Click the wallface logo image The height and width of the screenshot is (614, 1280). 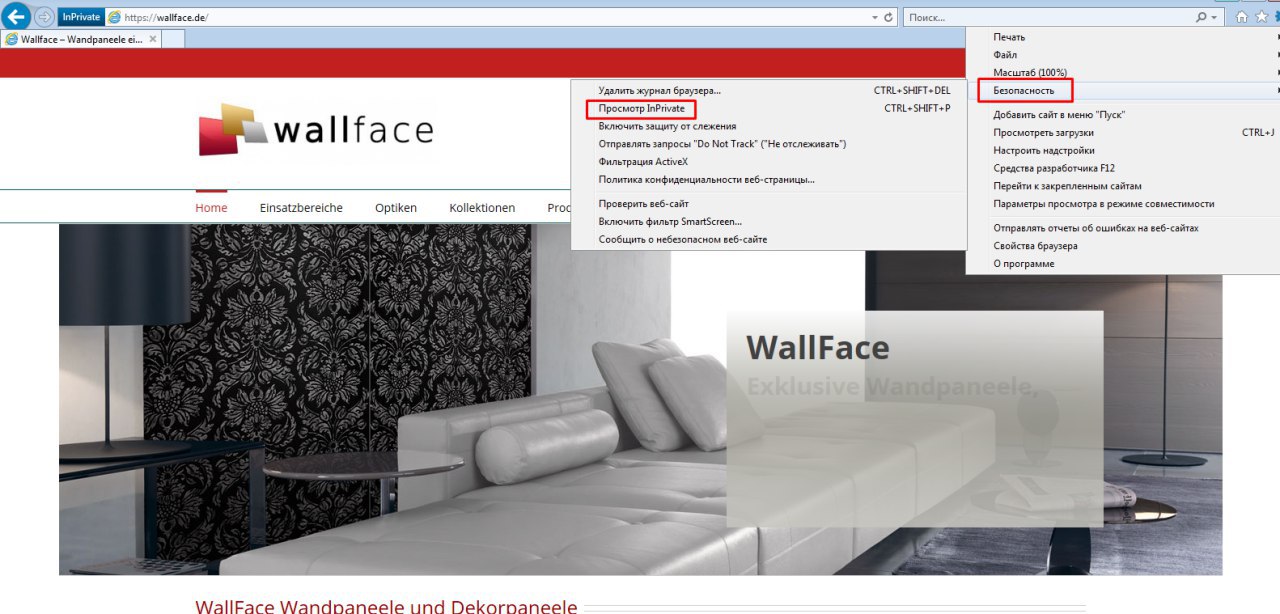point(316,129)
